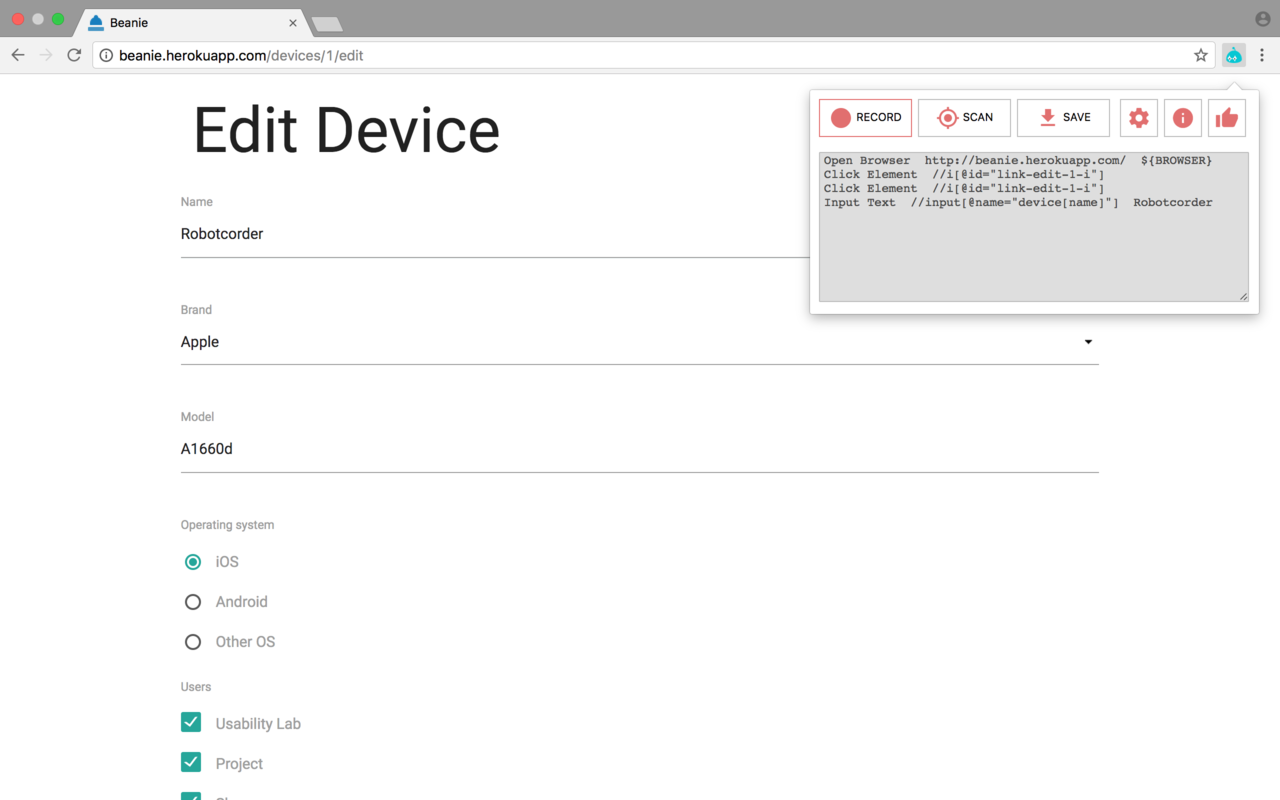This screenshot has height=800, width=1280.
Task: Edit the Model field containing A1660d
Action: (x=640, y=449)
